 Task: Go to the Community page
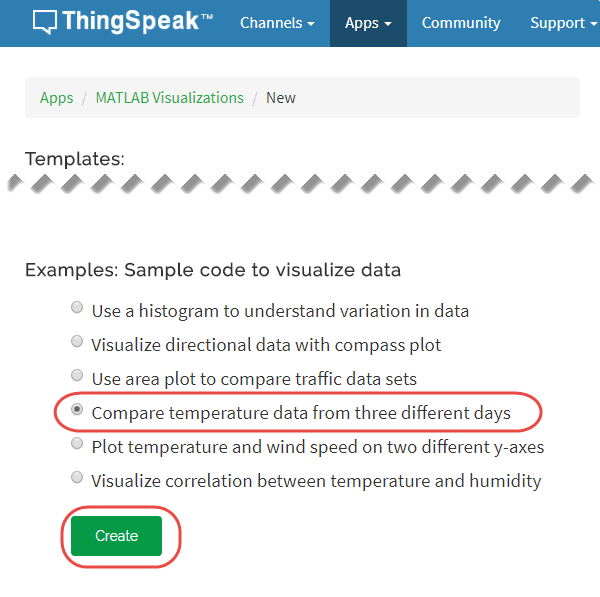click(x=461, y=23)
